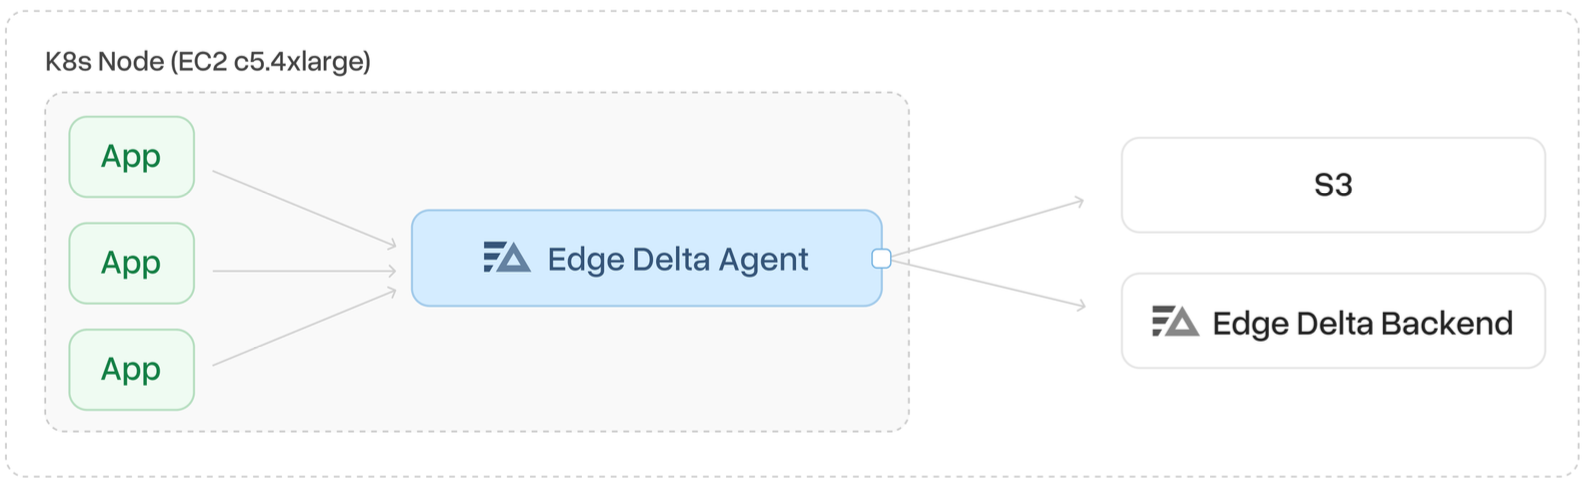Select the connector line going to S3
This screenshot has height=486, width=1592.
(985, 228)
